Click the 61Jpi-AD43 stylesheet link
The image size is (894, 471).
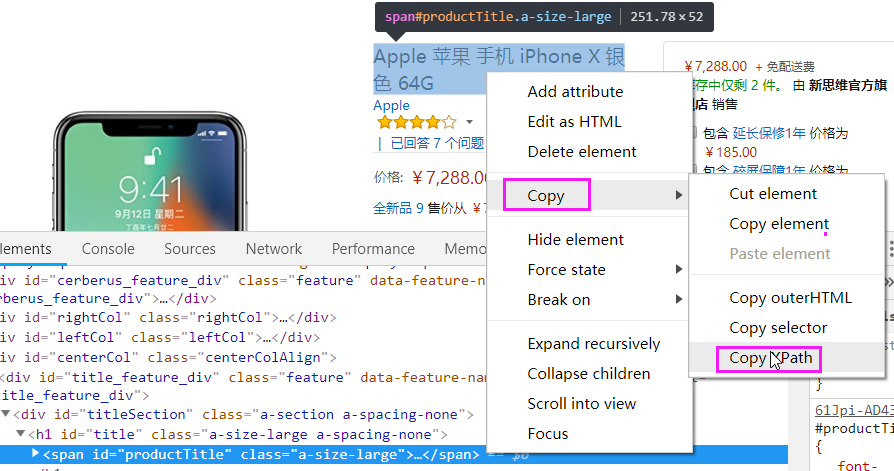(x=854, y=410)
